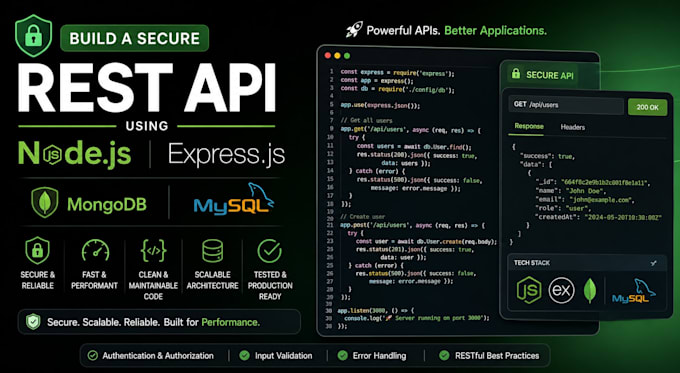
Task: Click the Tech Stack panel title
Action: click(532, 263)
